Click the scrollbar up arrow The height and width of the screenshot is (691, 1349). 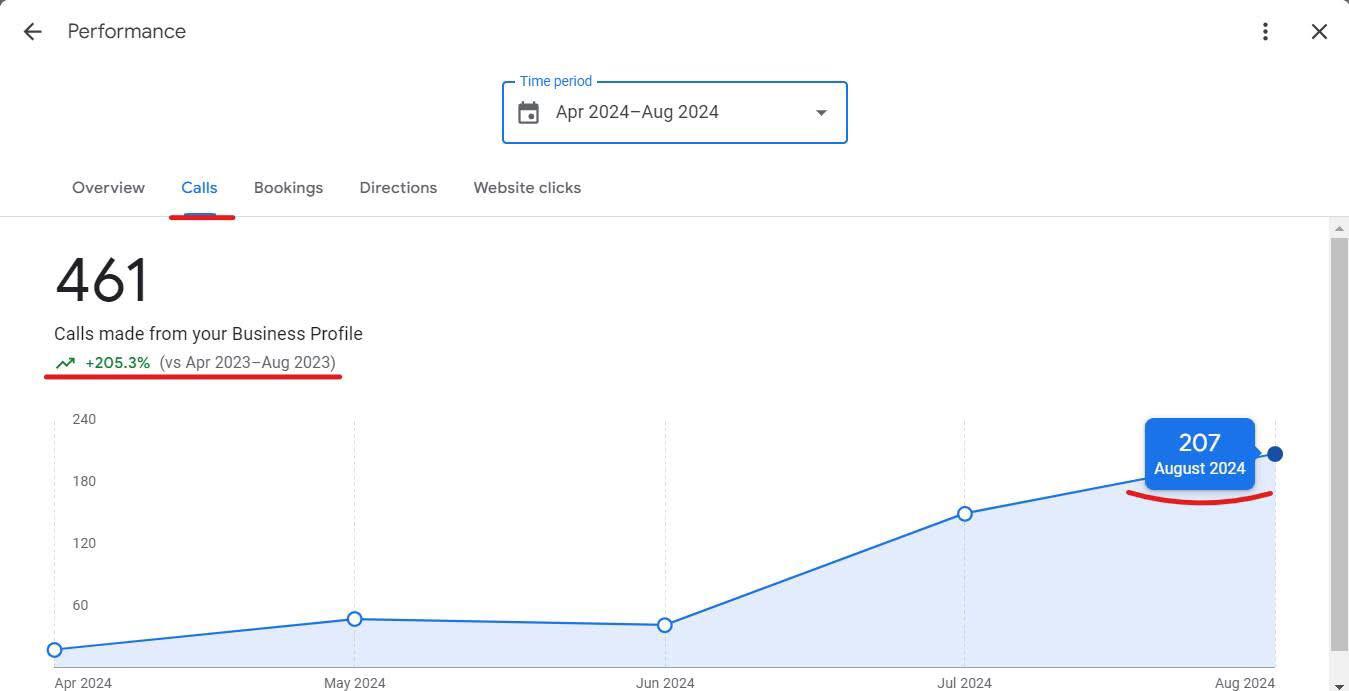[x=1339, y=229]
